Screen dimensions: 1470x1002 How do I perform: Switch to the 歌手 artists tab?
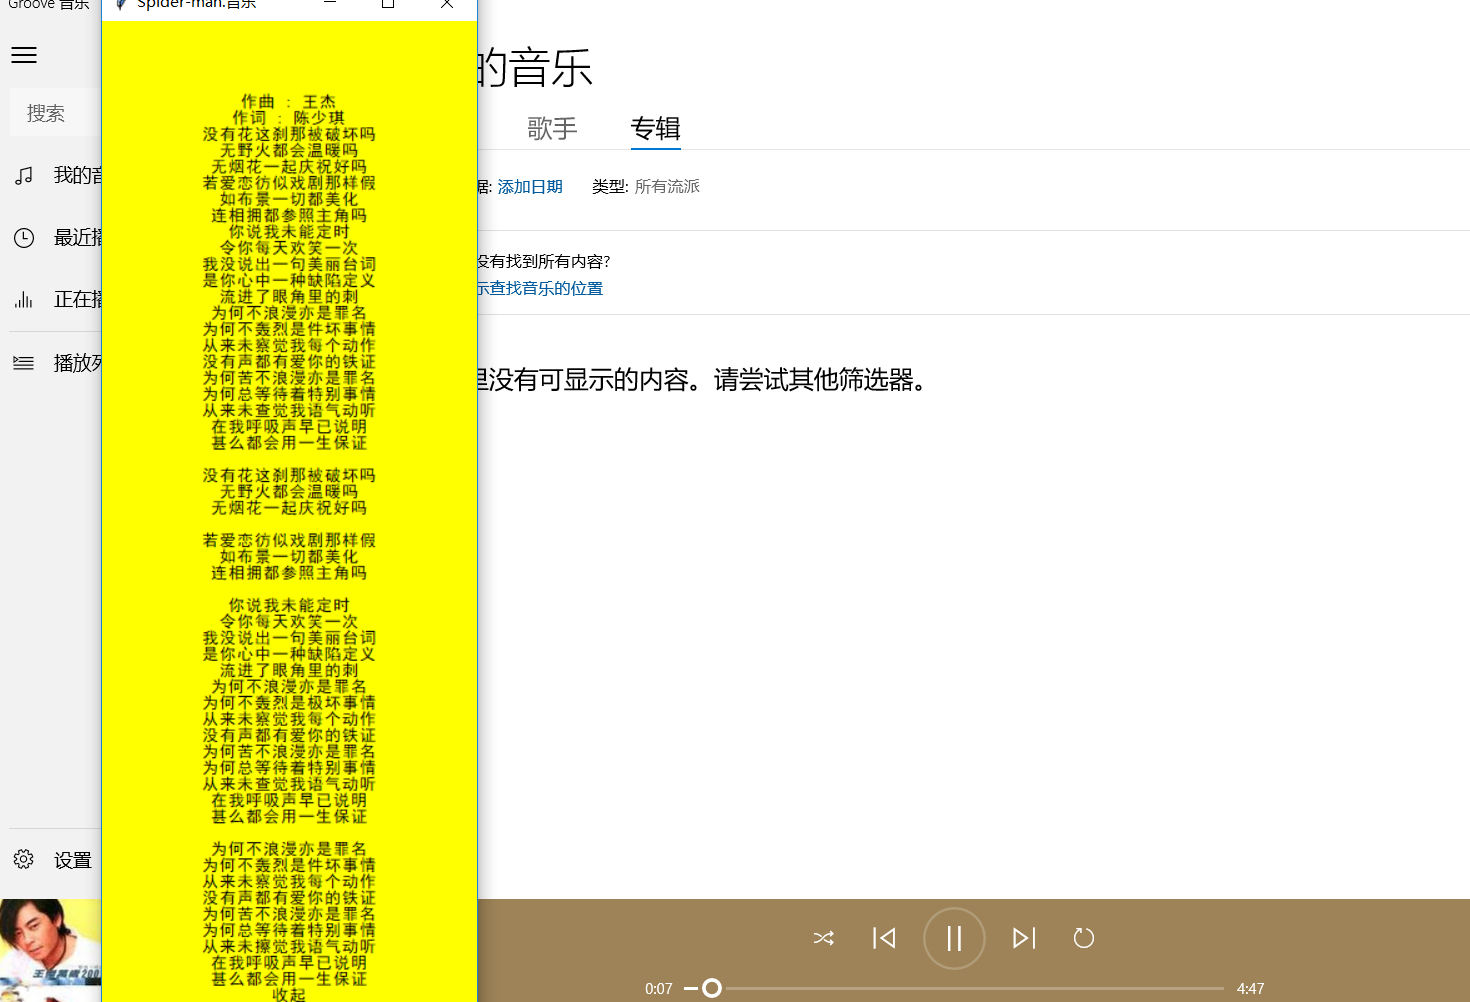tap(552, 128)
